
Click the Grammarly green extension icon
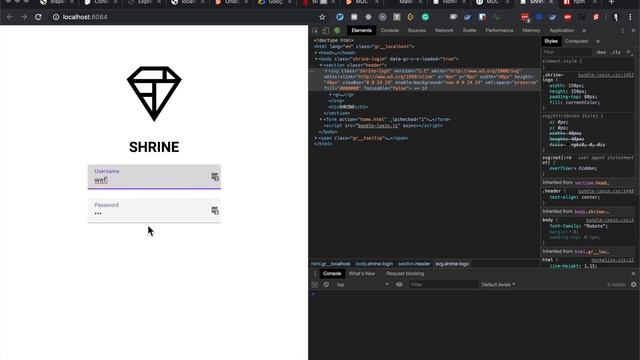(x=425, y=17)
